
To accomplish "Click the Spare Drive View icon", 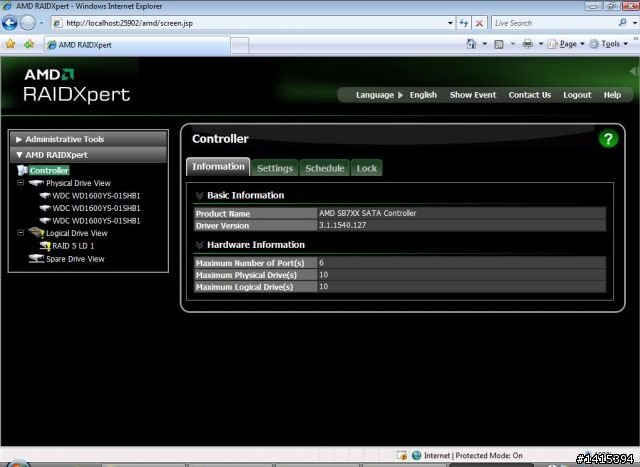I will tap(36, 259).
